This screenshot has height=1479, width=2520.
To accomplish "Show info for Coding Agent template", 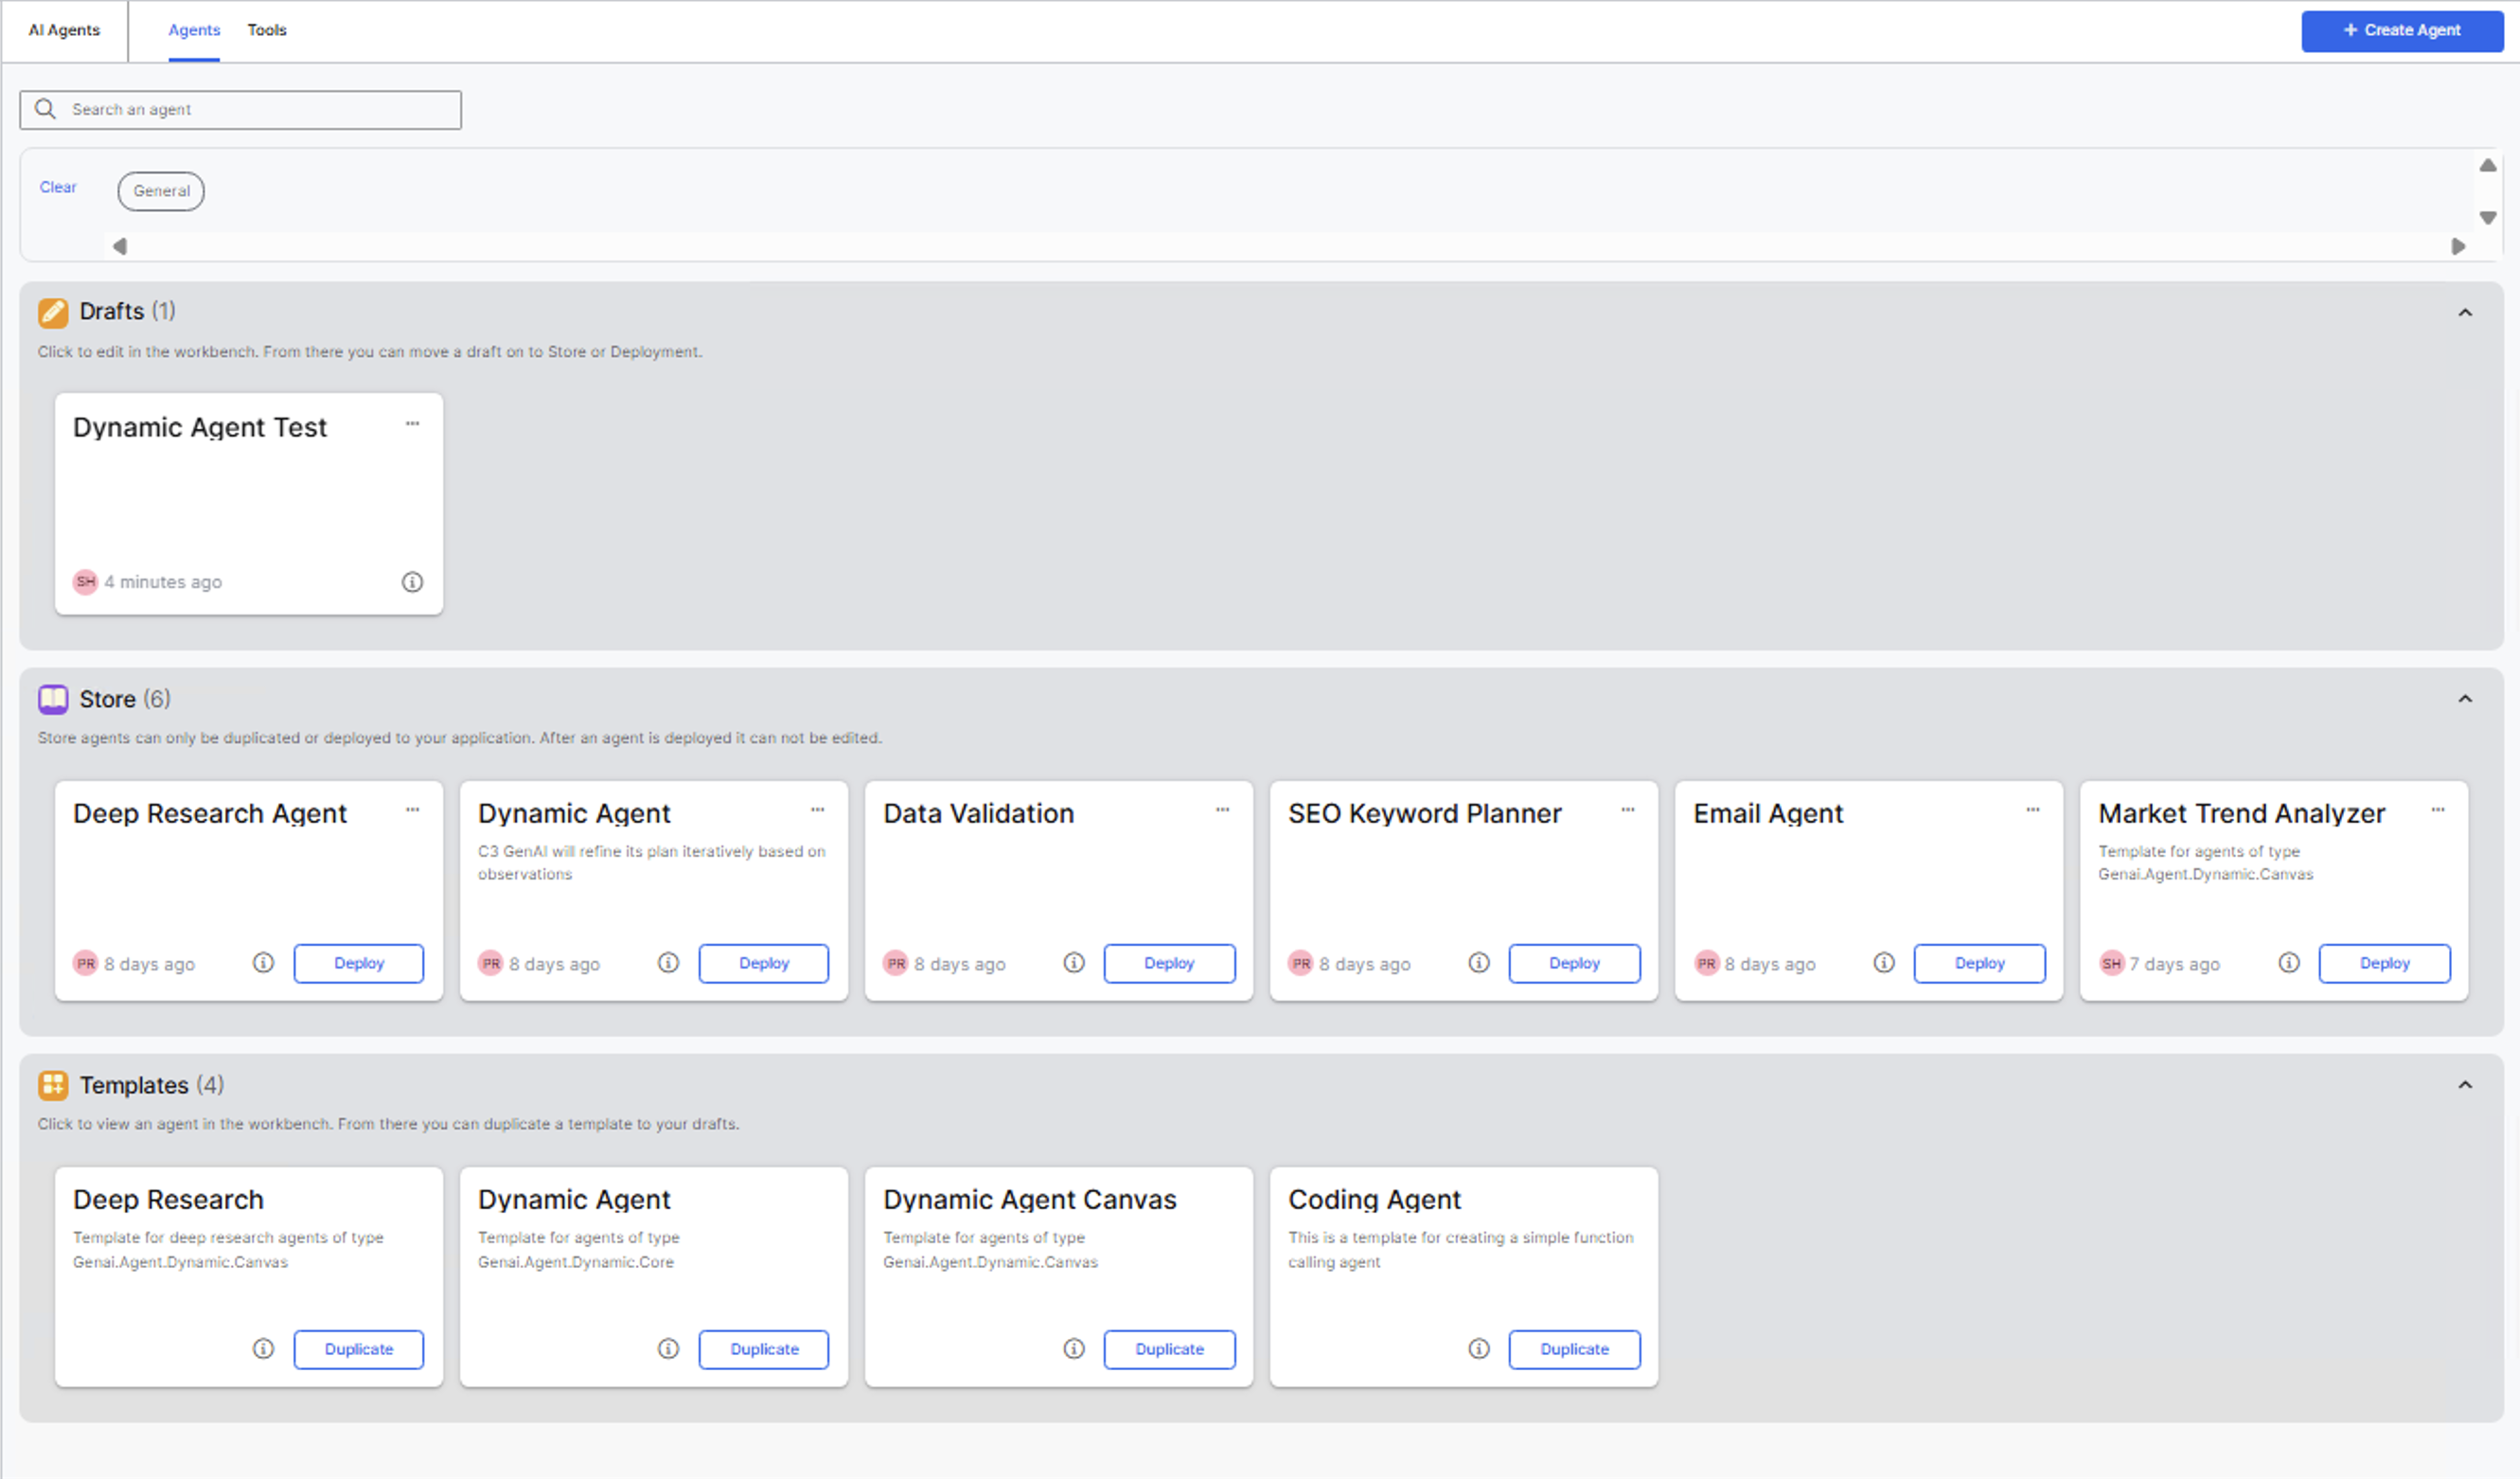I will (1478, 1349).
